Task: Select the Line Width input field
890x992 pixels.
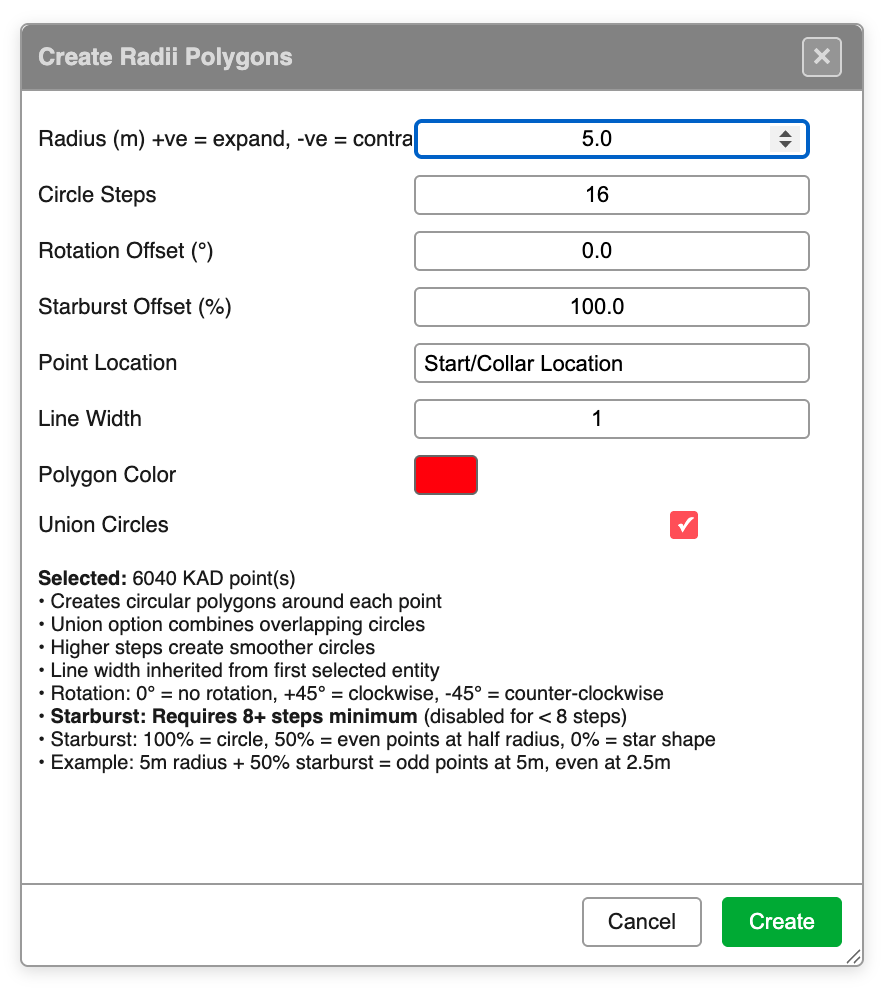Action: (611, 419)
